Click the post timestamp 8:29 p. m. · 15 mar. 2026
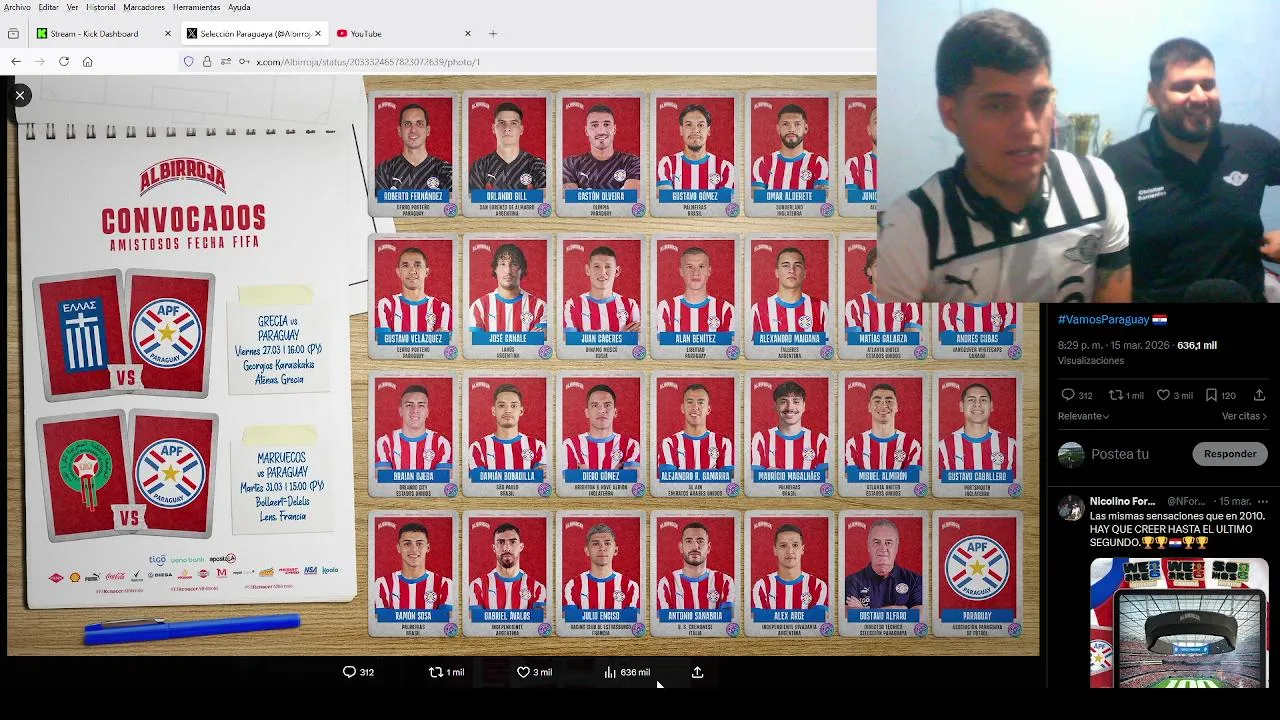 (1114, 345)
